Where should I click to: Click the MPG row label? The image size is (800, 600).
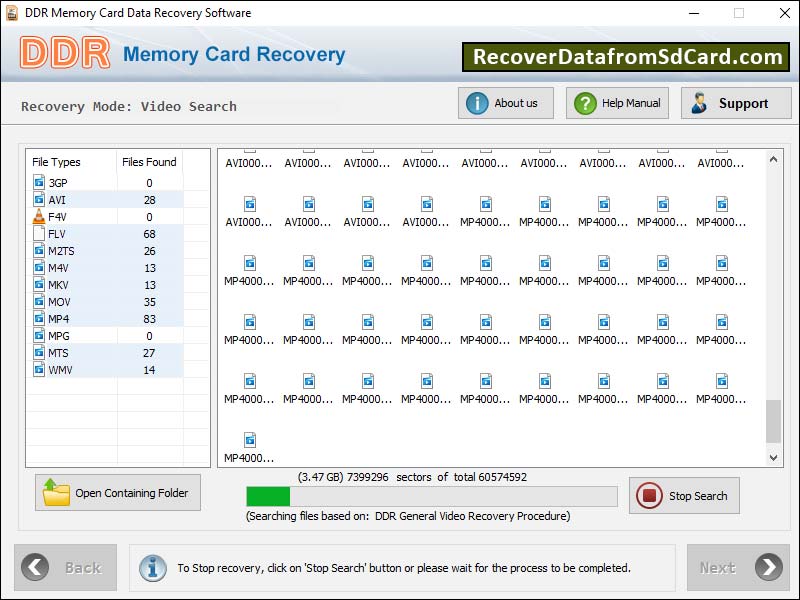click(x=59, y=336)
